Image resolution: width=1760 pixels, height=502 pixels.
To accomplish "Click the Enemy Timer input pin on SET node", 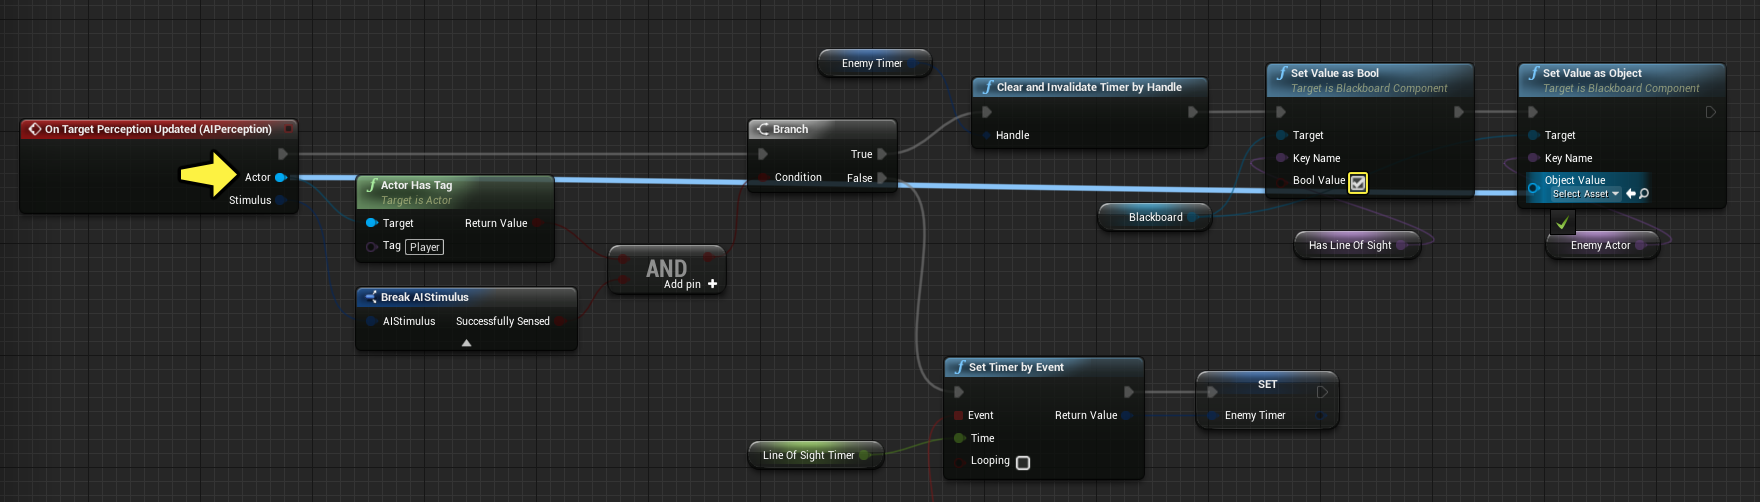I will tap(1213, 415).
